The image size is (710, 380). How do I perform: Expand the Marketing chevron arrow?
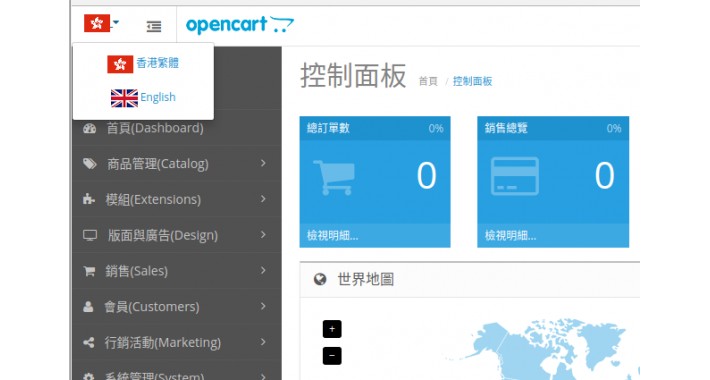[263, 342]
